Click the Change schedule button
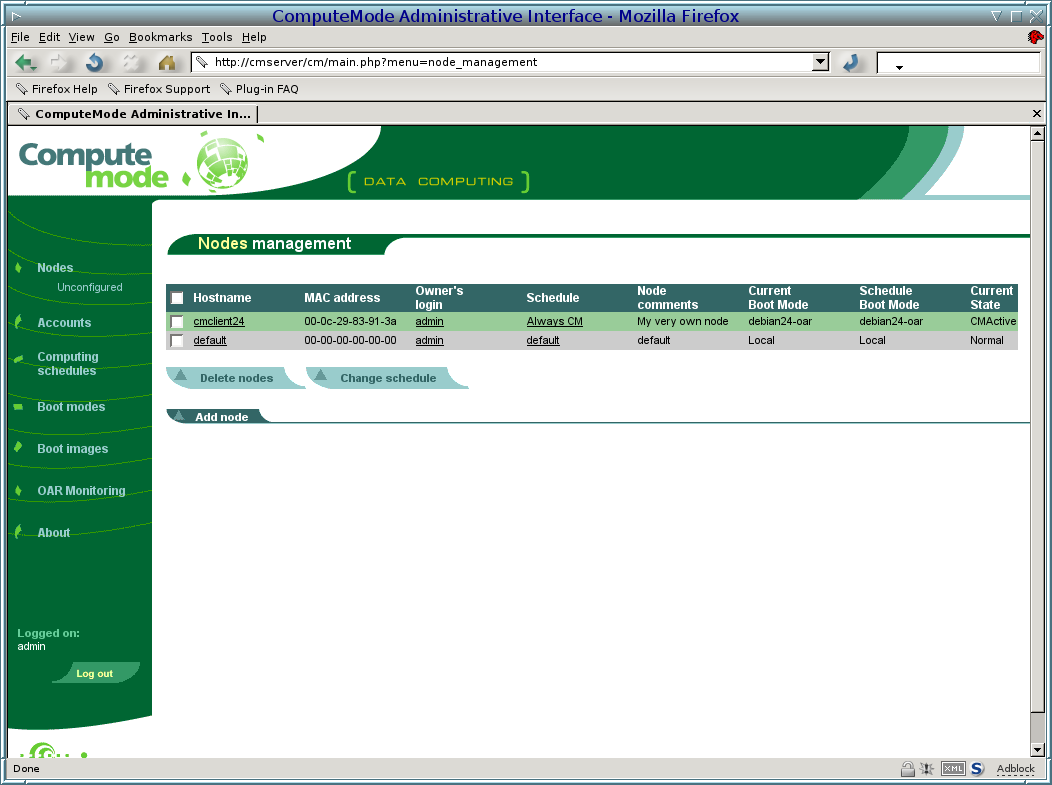Image resolution: width=1052 pixels, height=785 pixels. (x=387, y=378)
